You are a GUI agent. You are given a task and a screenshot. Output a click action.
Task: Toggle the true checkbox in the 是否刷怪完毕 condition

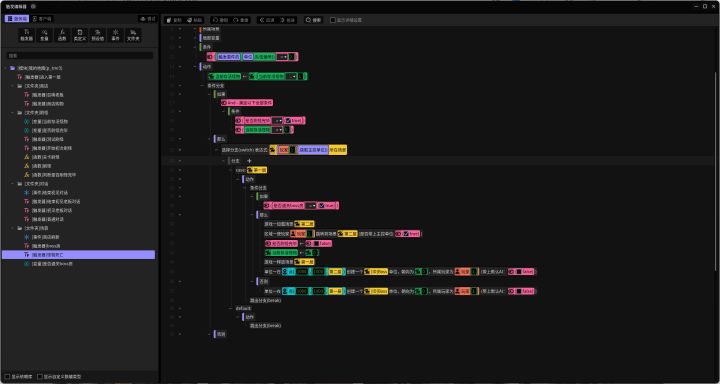click(x=287, y=120)
